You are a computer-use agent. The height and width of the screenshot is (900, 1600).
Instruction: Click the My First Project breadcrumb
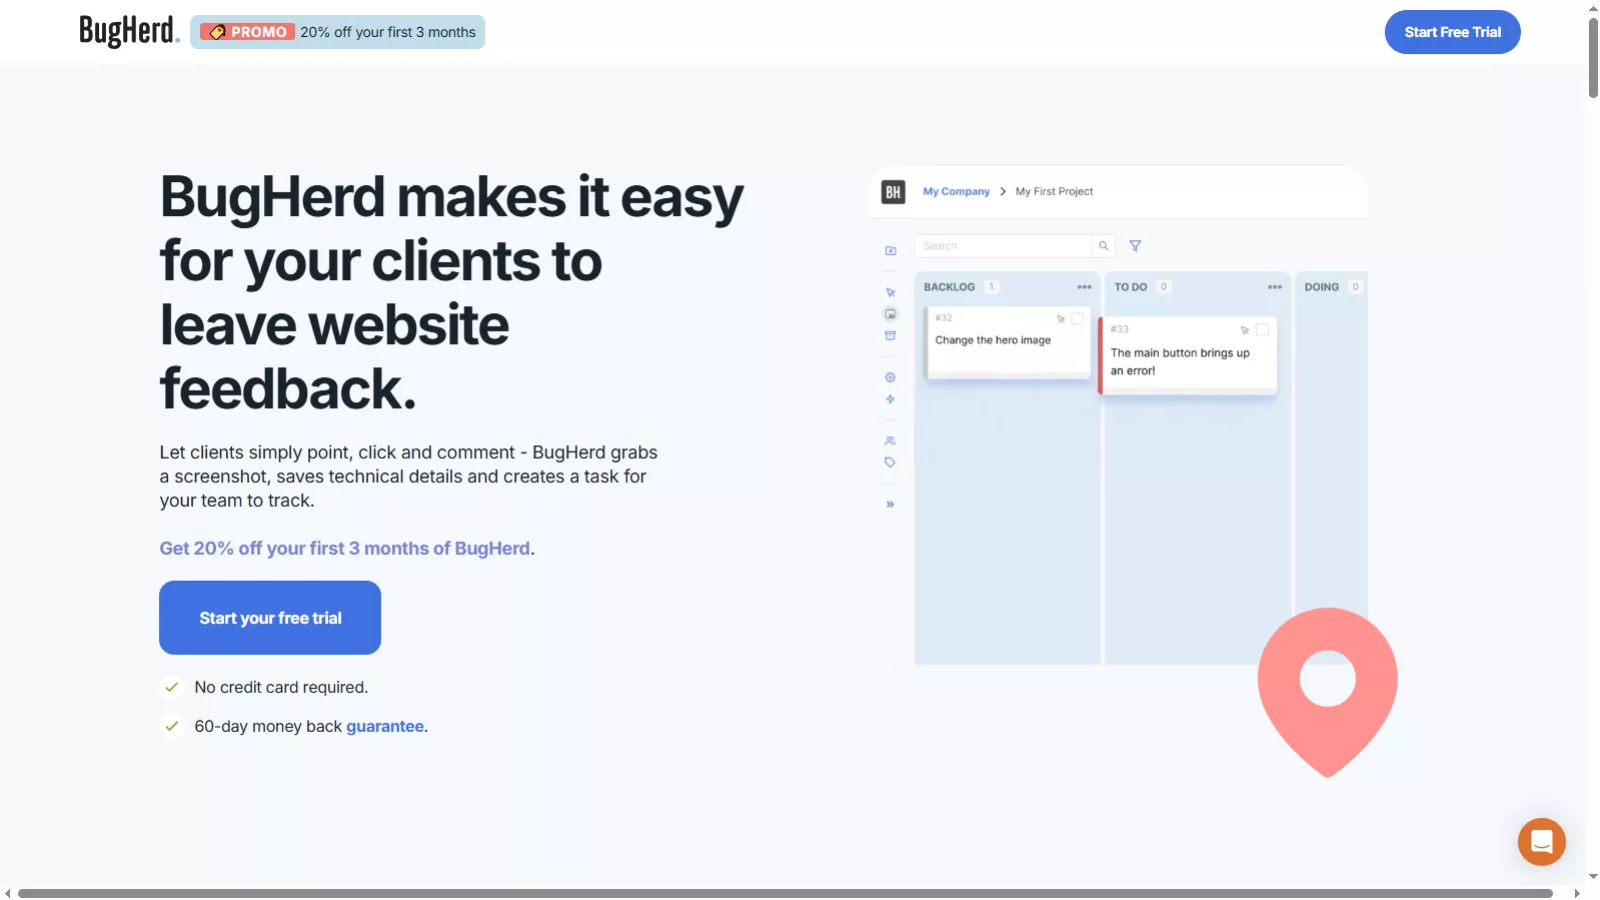[1054, 192]
